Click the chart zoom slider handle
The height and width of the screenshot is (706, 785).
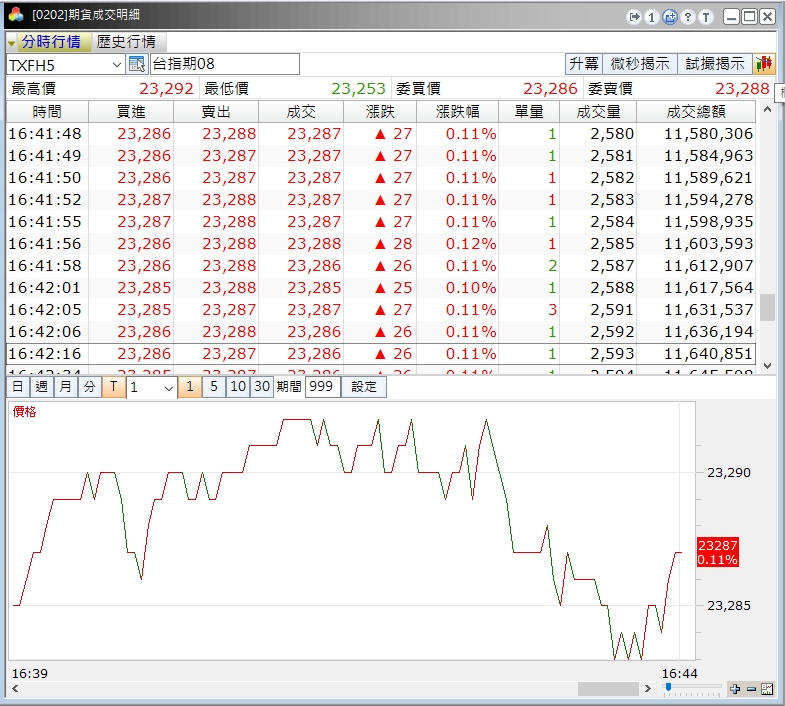point(668,688)
